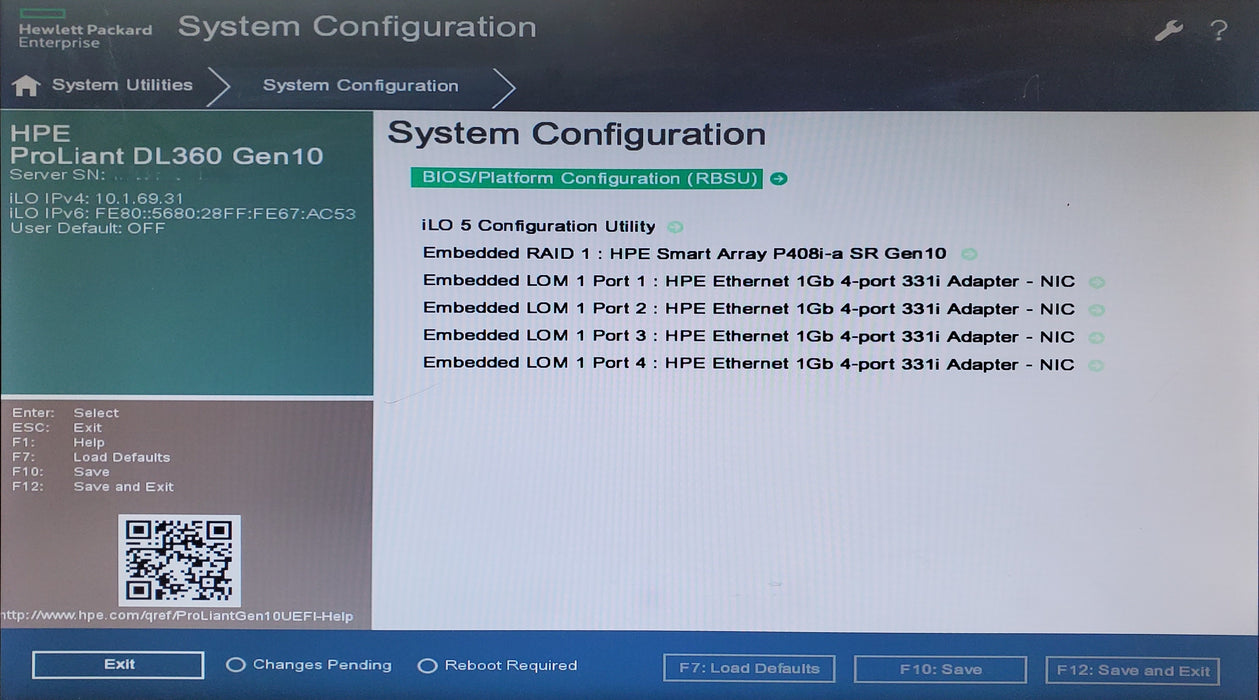Click the QR code help image
Image resolution: width=1259 pixels, height=700 pixels.
(179, 560)
